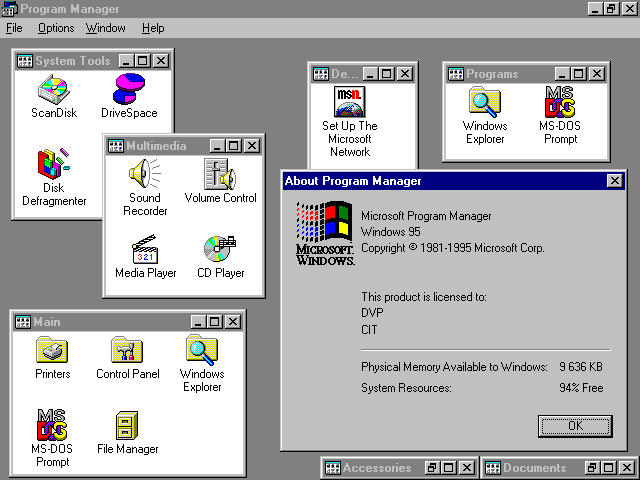The image size is (640, 480).
Task: Open the Control Panel icon
Action: pos(127,351)
